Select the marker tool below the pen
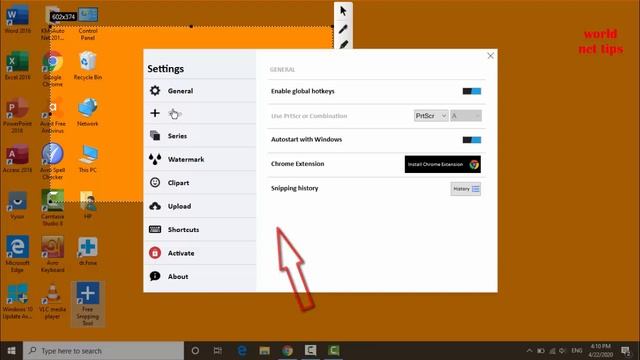This screenshot has width=640, height=360. pos(343,44)
